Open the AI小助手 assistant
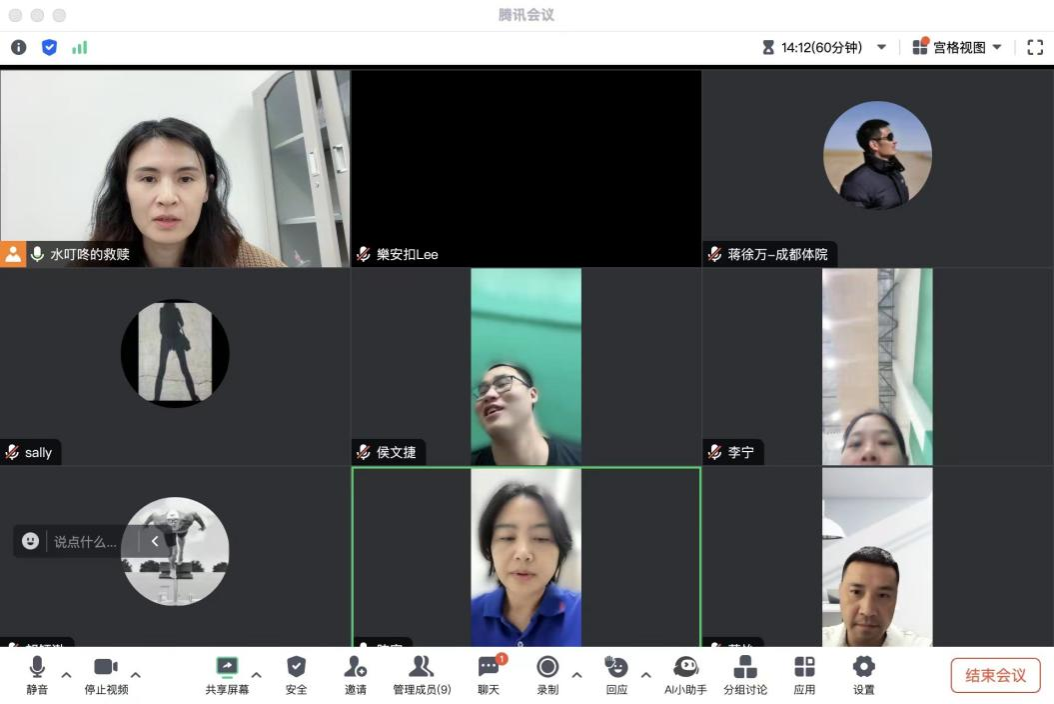 685,674
